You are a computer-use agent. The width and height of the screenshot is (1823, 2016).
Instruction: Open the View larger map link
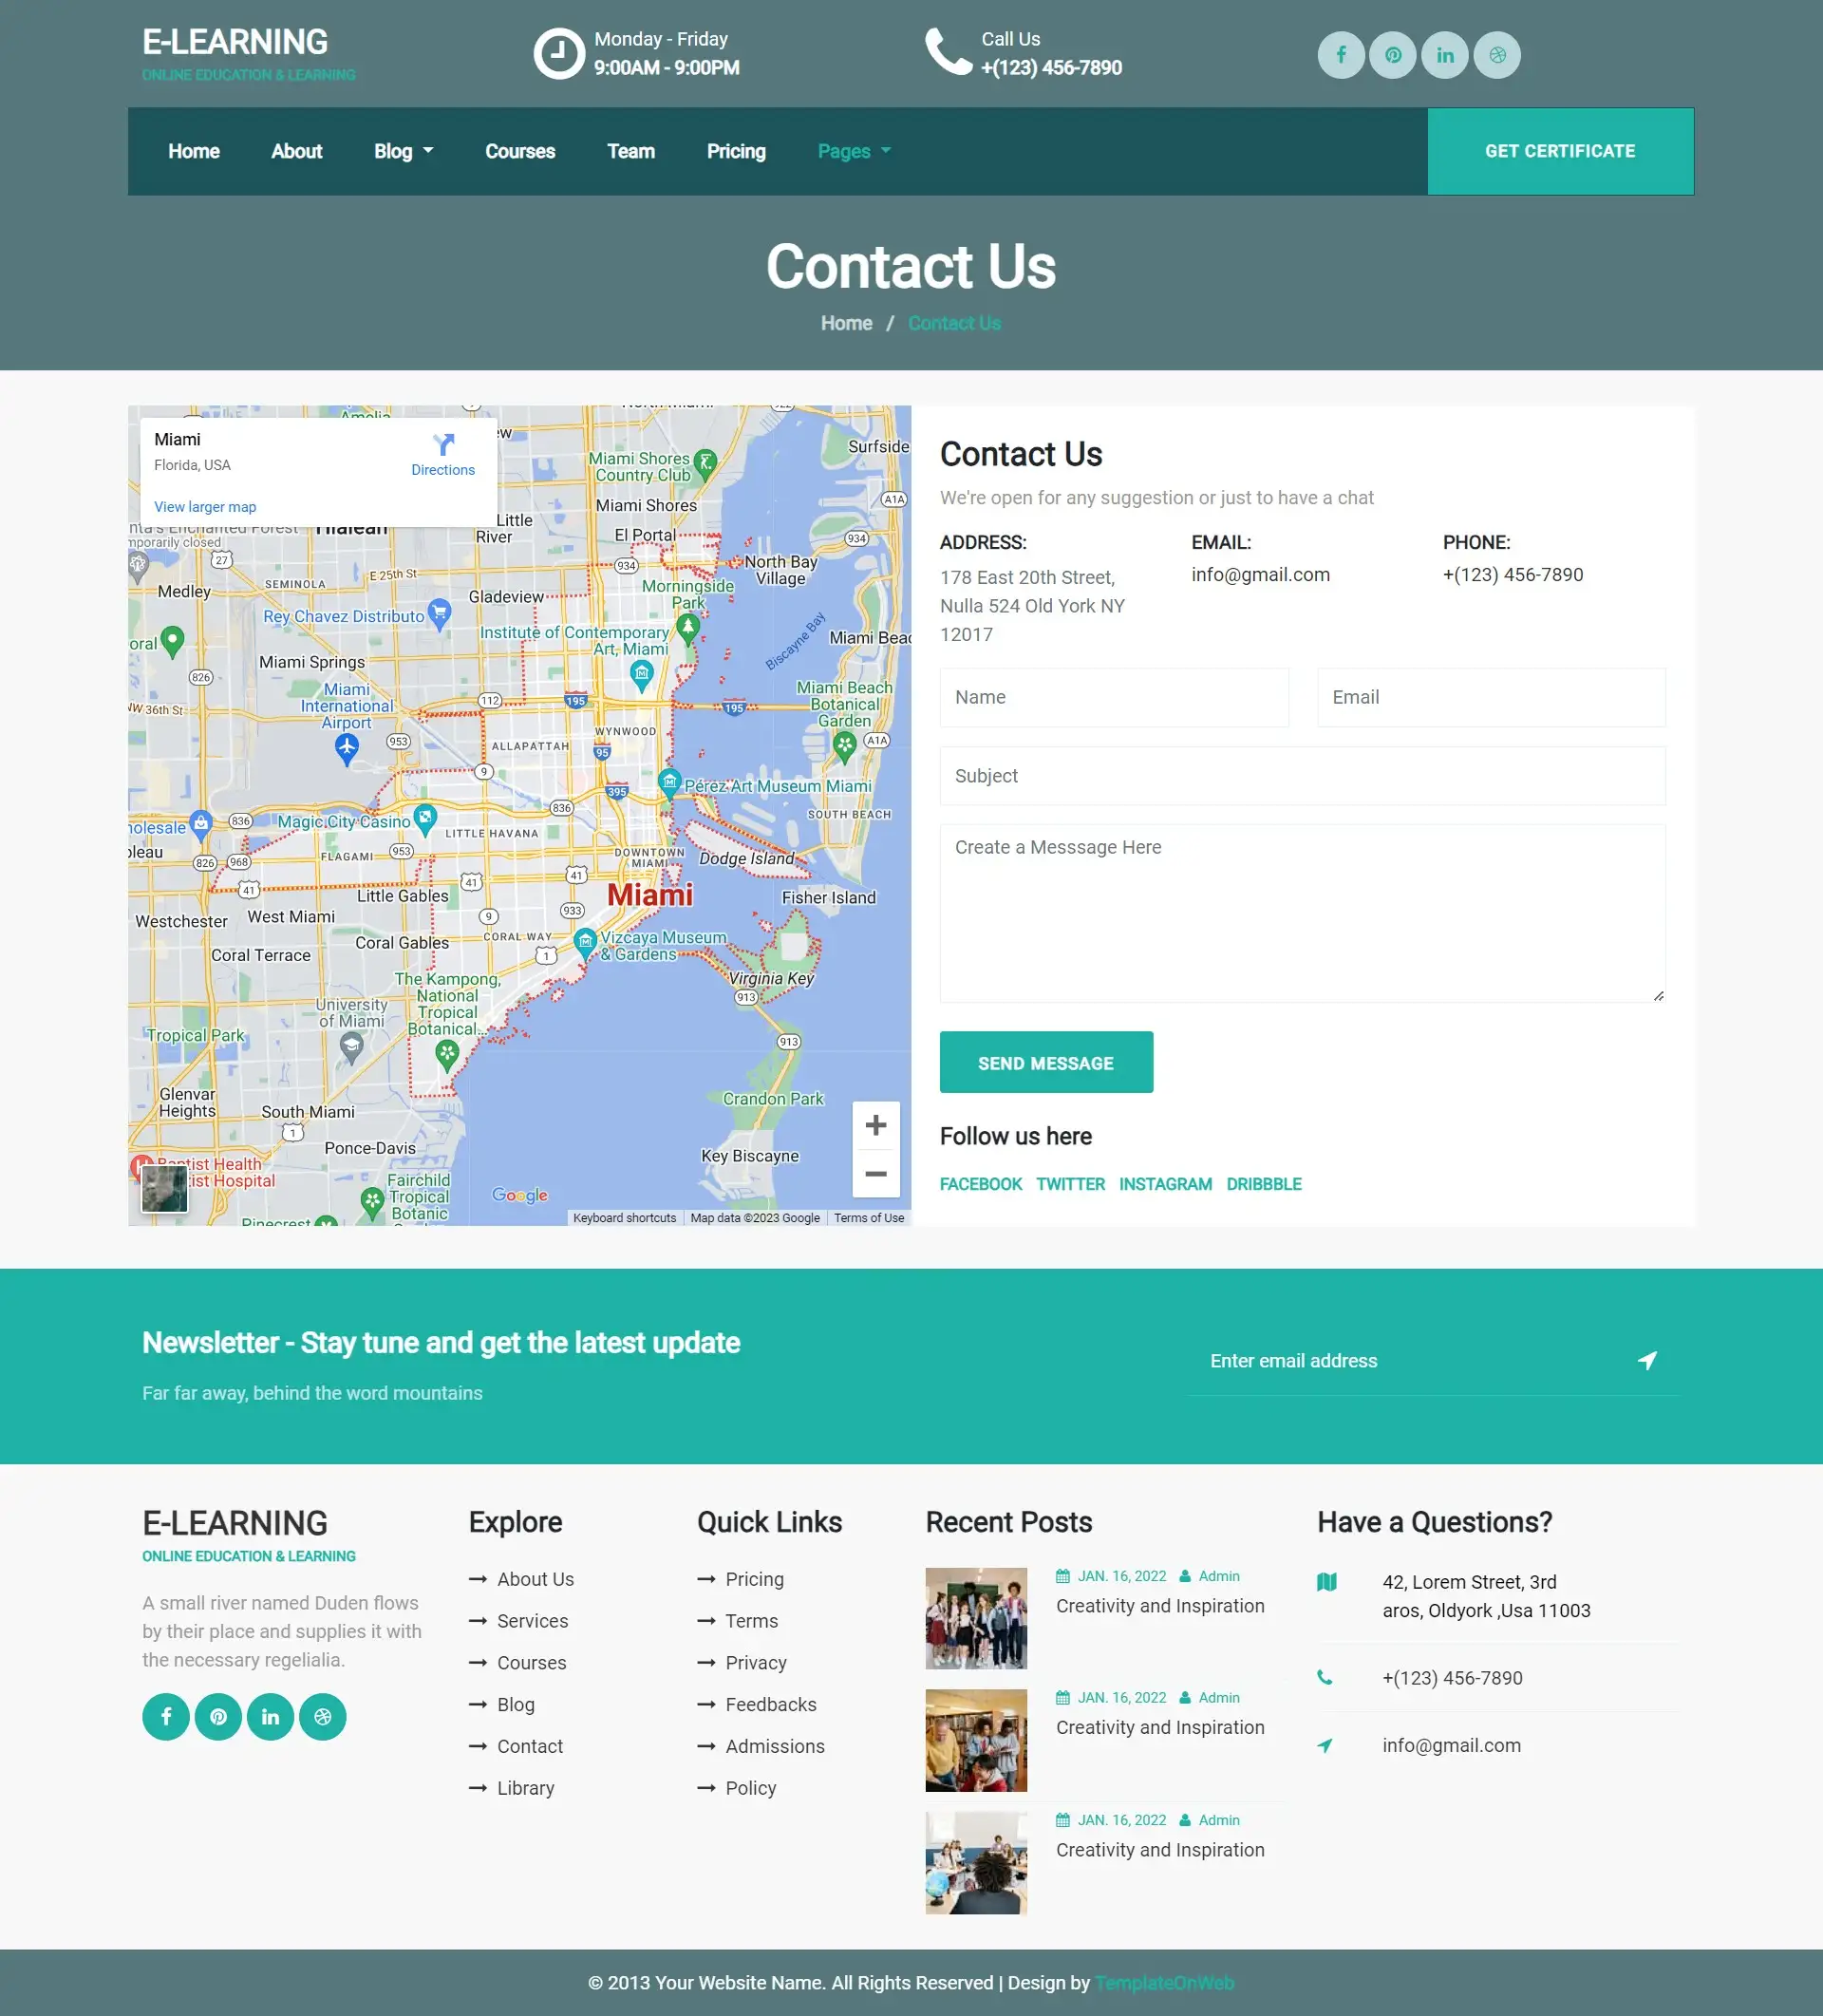pos(204,506)
